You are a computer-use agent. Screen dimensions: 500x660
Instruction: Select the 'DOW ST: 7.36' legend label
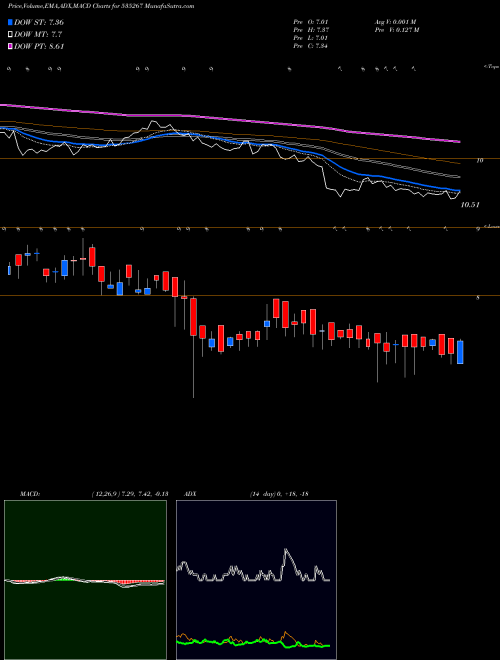pyautogui.click(x=39, y=22)
